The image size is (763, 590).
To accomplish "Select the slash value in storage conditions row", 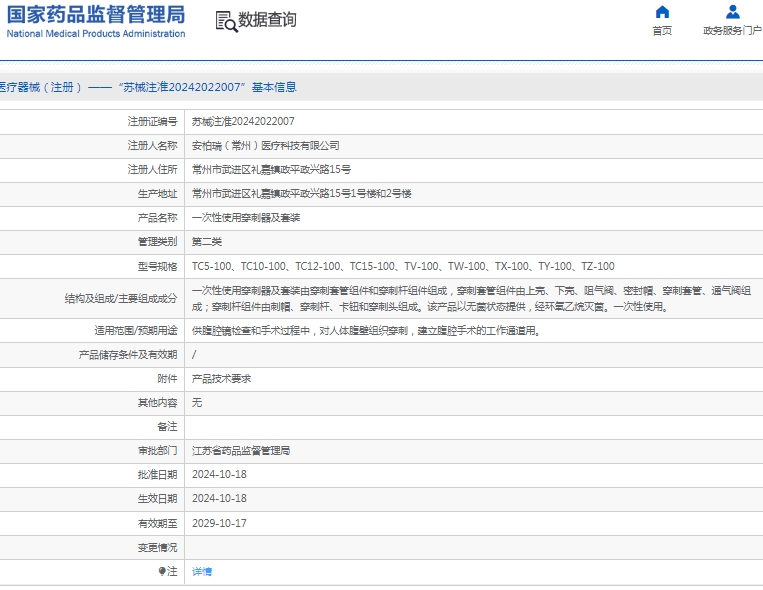I will (x=194, y=355).
